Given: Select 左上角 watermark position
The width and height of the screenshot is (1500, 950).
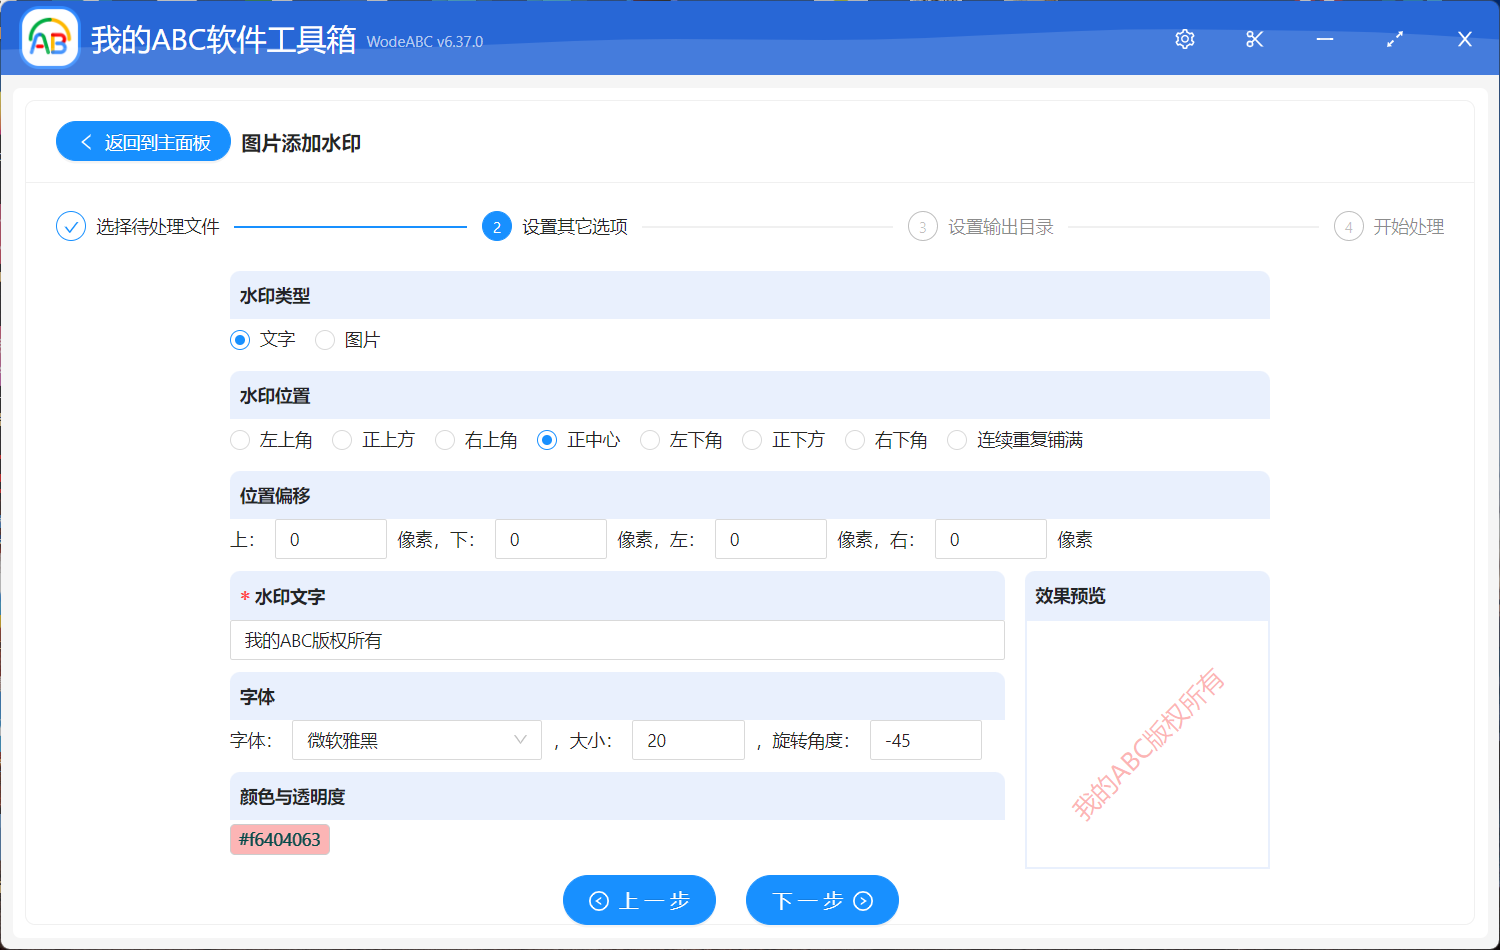Looking at the screenshot, I should tap(240, 439).
